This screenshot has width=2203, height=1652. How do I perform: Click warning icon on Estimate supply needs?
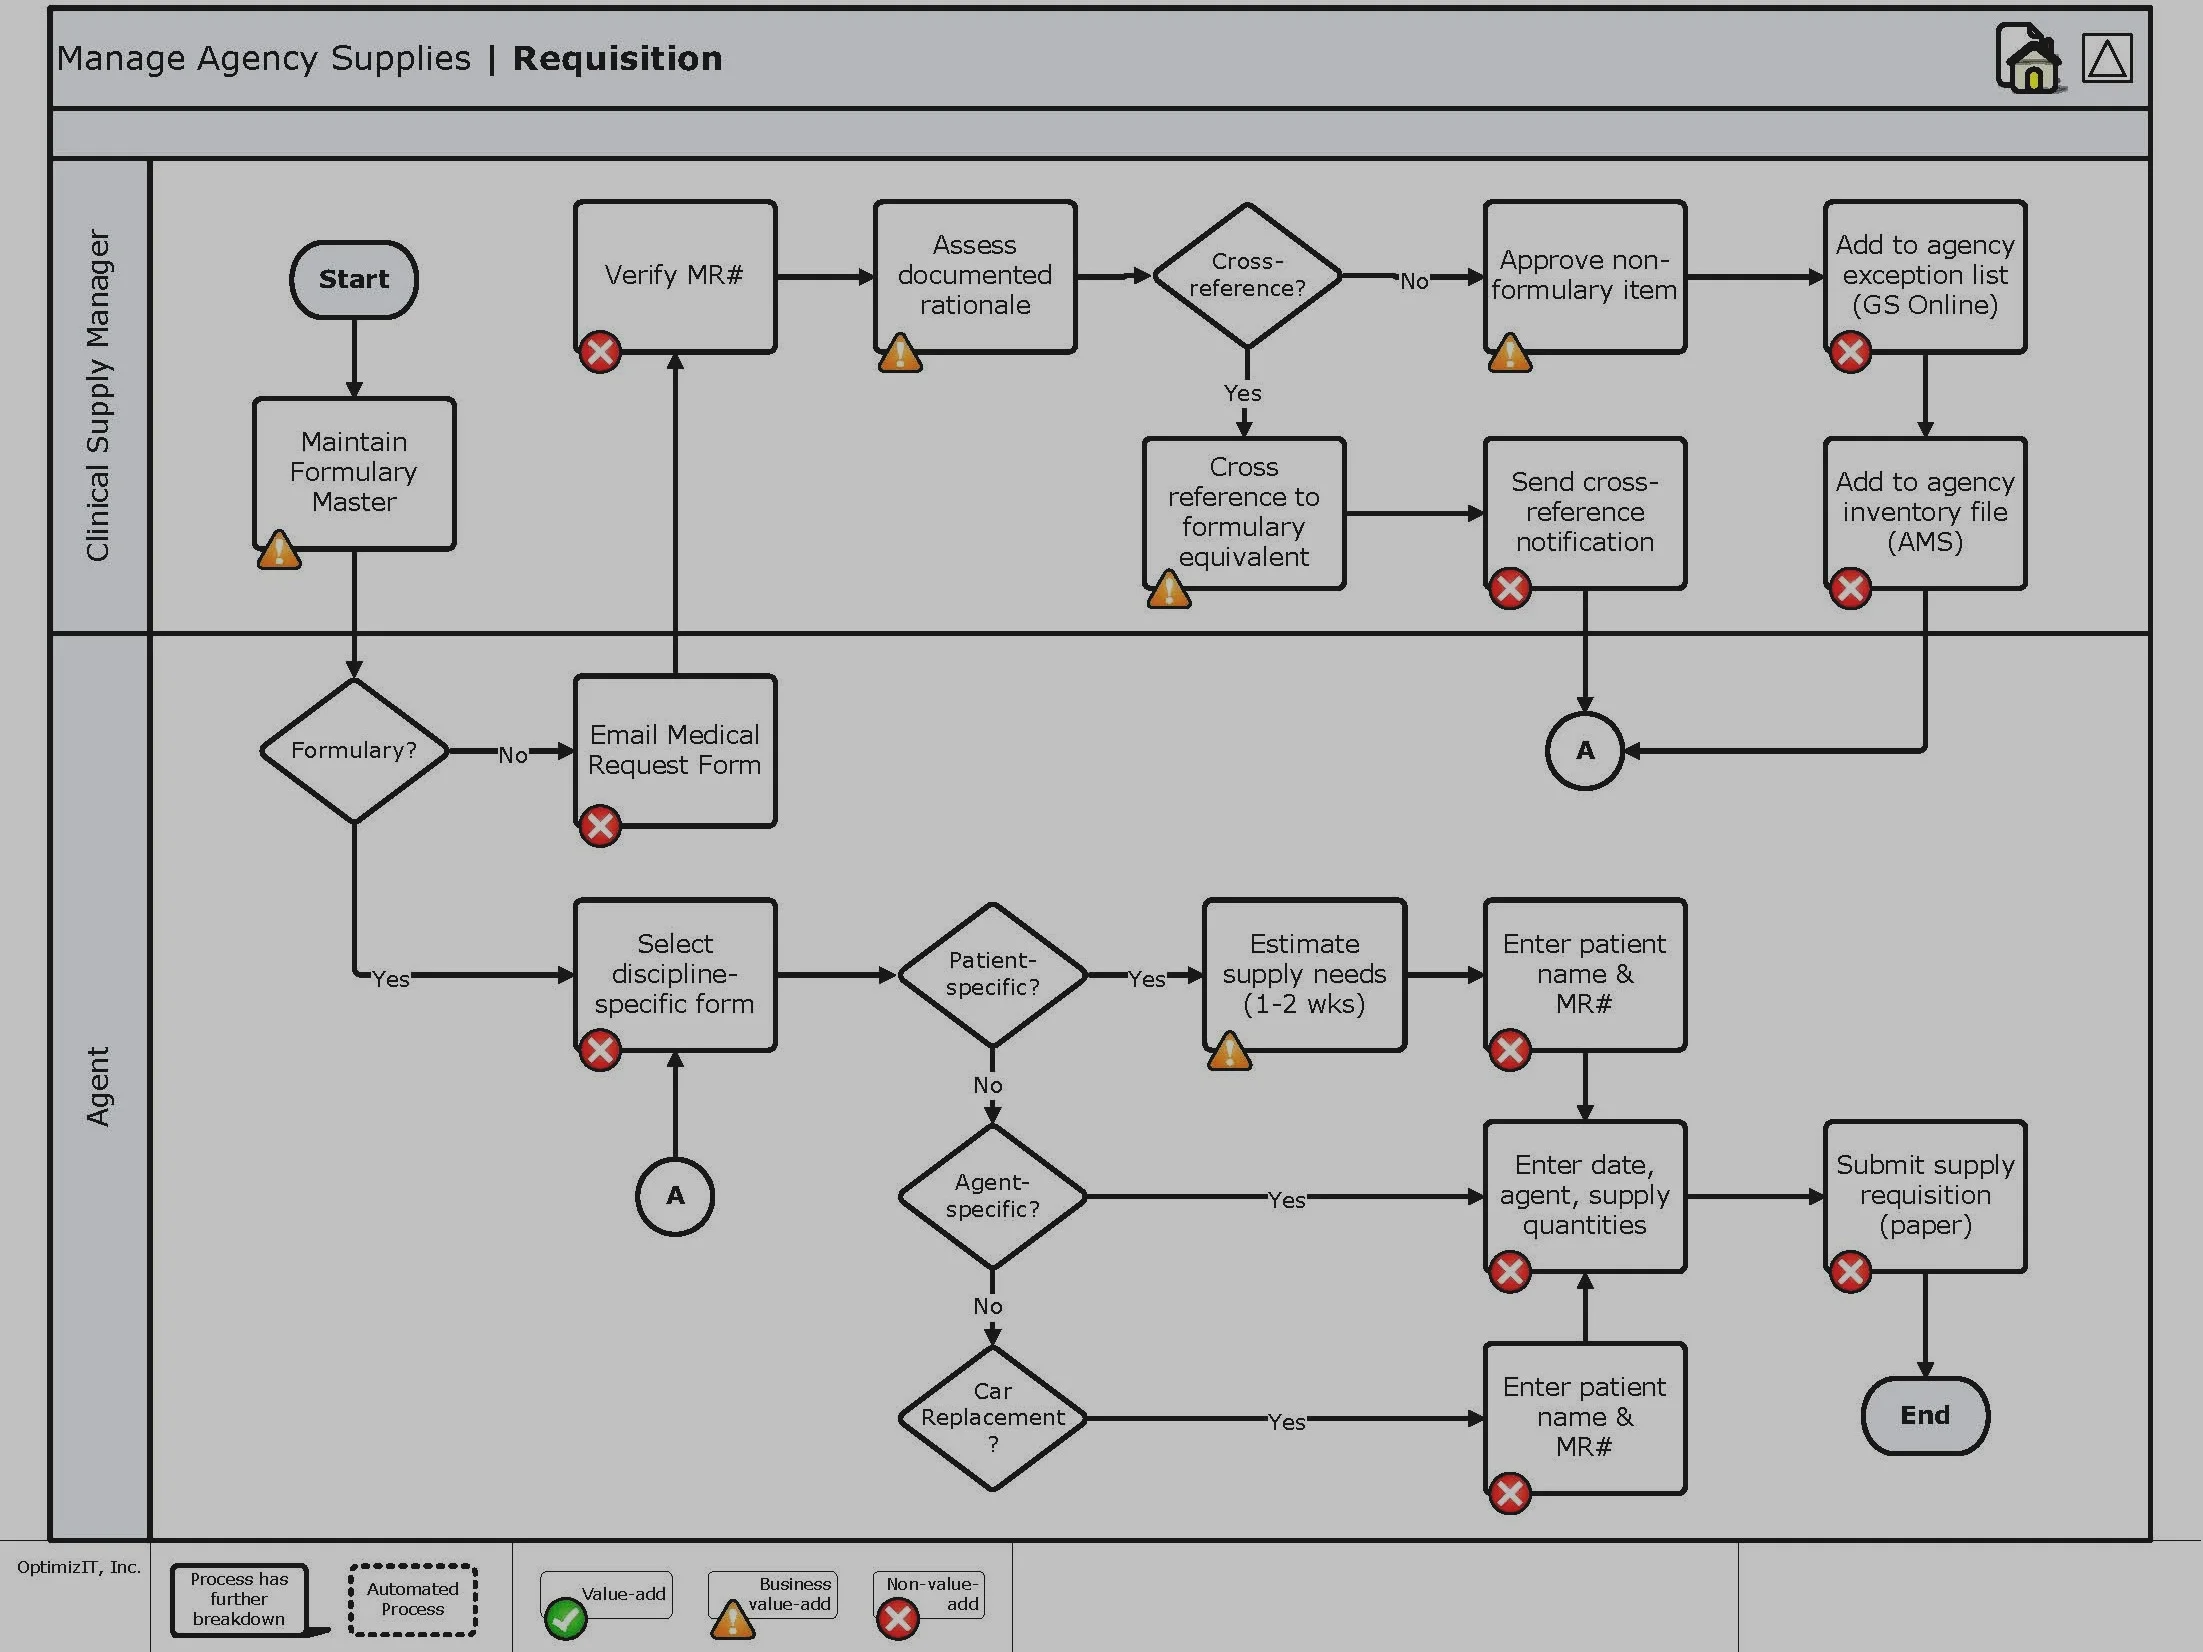[1229, 1051]
